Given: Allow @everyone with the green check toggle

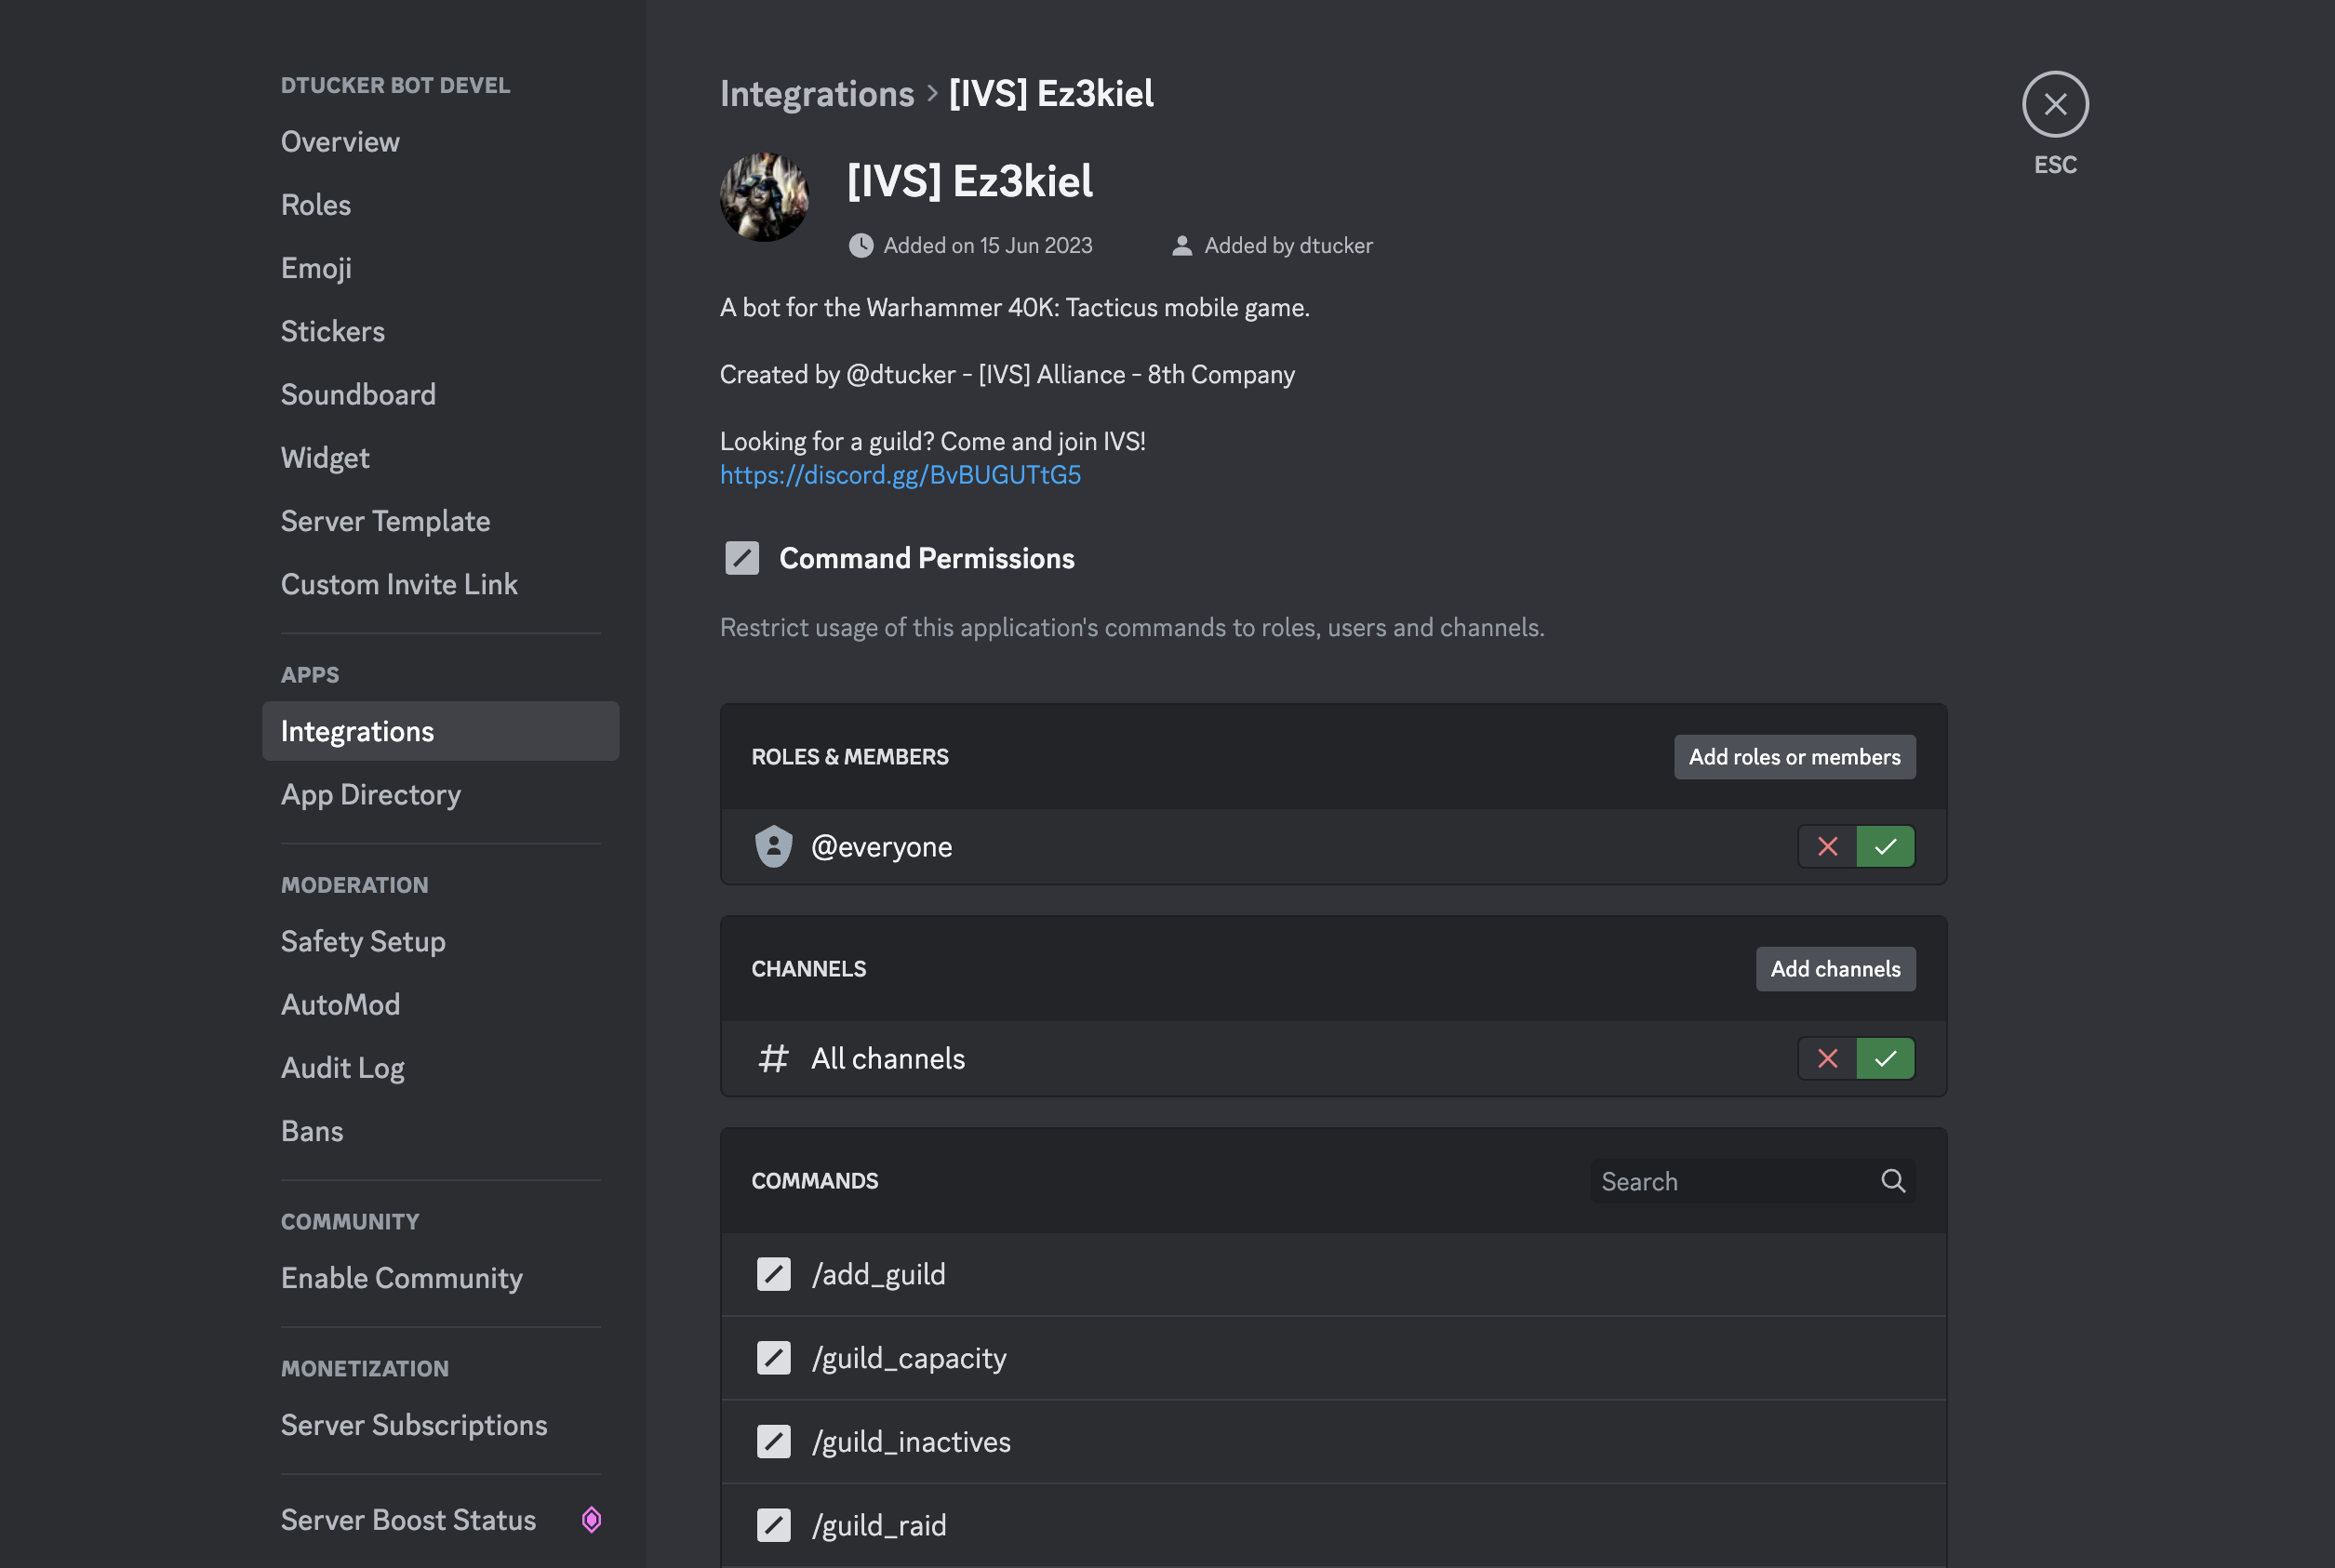Looking at the screenshot, I should (x=1885, y=846).
